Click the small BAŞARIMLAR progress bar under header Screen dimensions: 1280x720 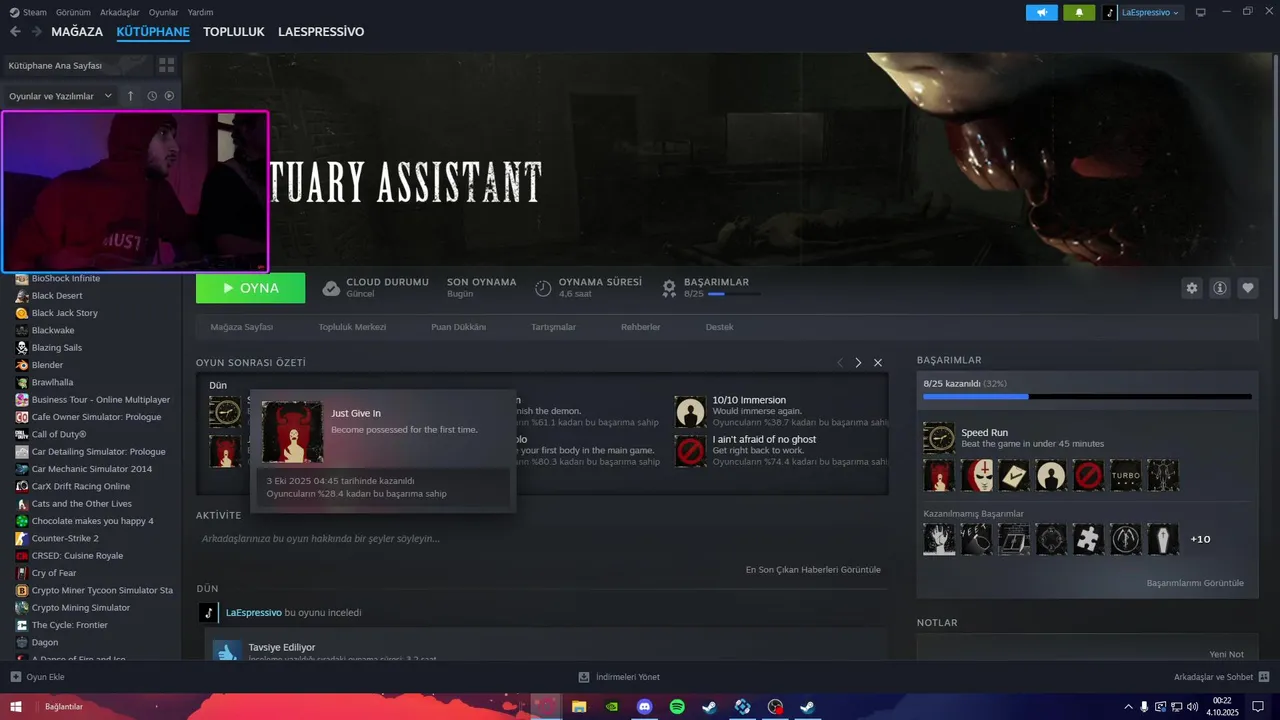(734, 294)
